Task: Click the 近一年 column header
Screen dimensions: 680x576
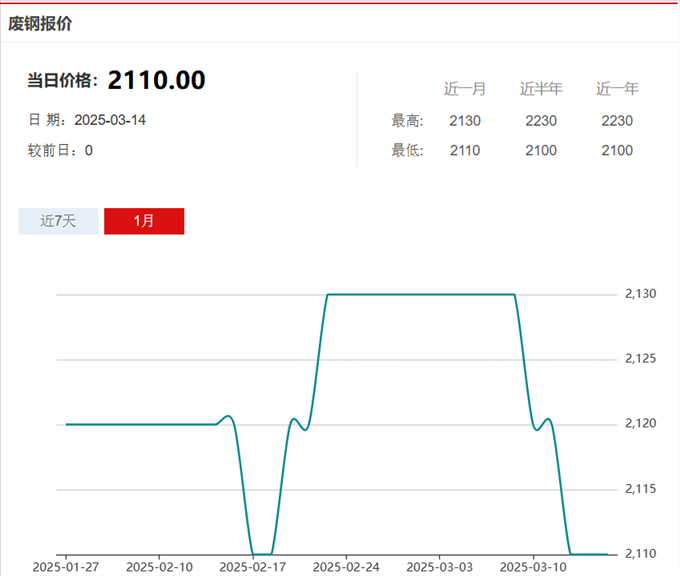Action: tap(617, 89)
